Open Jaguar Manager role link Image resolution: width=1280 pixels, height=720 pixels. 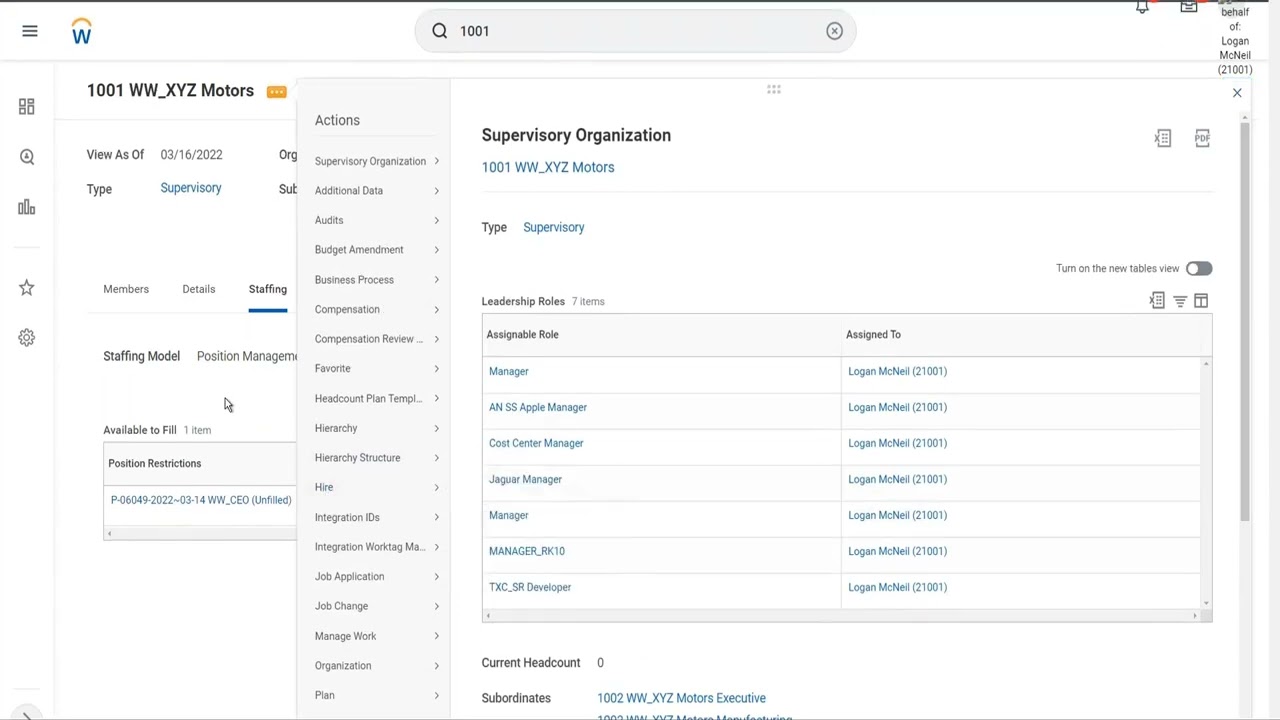pyautogui.click(x=525, y=479)
